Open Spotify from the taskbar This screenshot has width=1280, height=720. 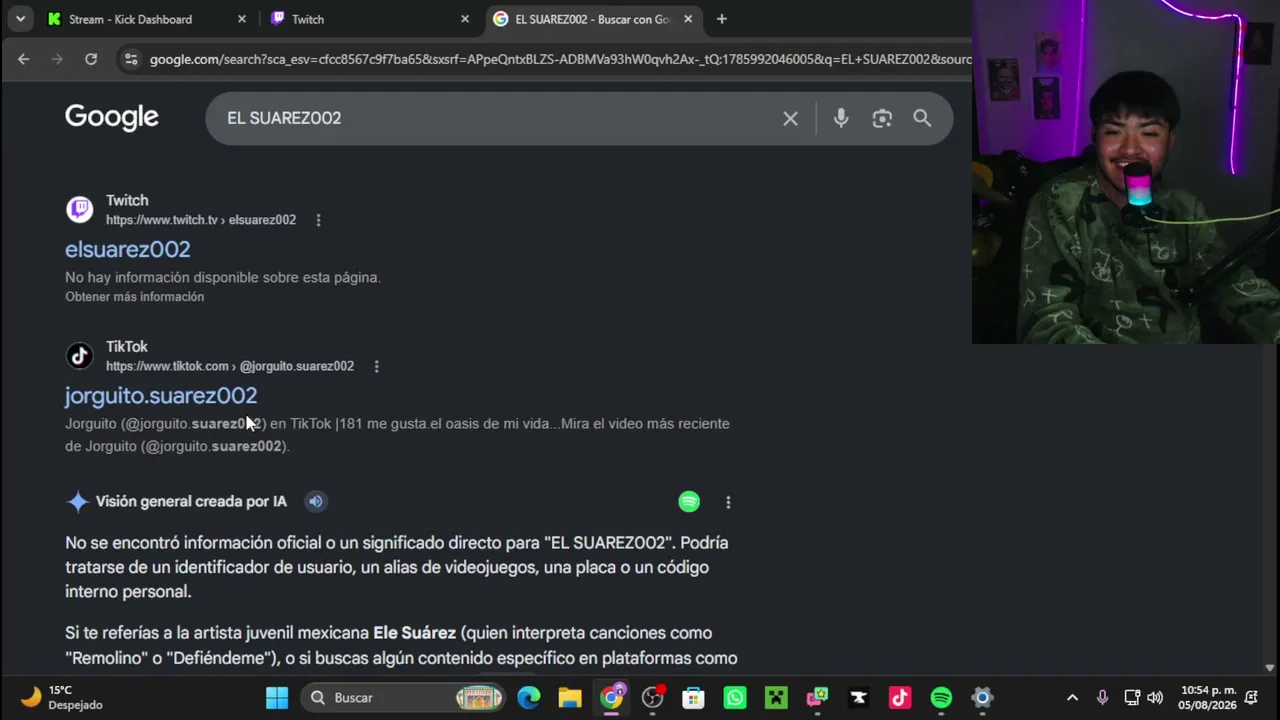click(941, 698)
